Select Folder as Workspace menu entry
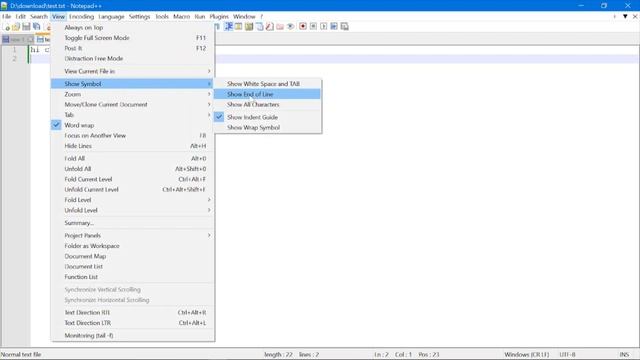The height and width of the screenshot is (360, 640). 133,246
